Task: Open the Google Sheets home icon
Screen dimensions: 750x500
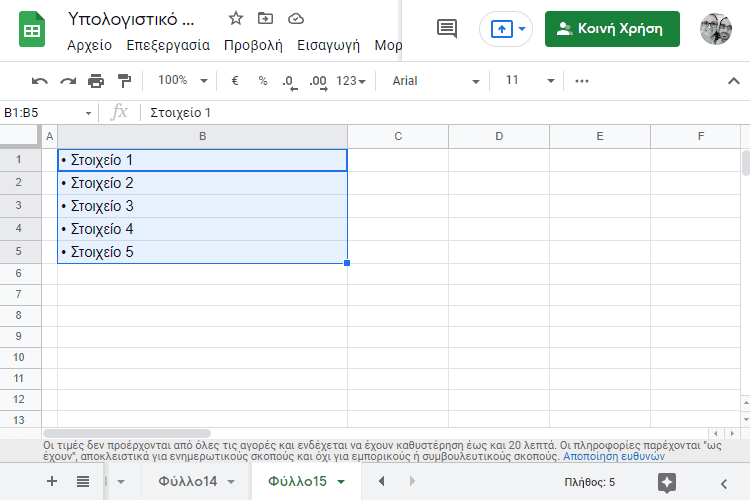Action: click(32, 30)
